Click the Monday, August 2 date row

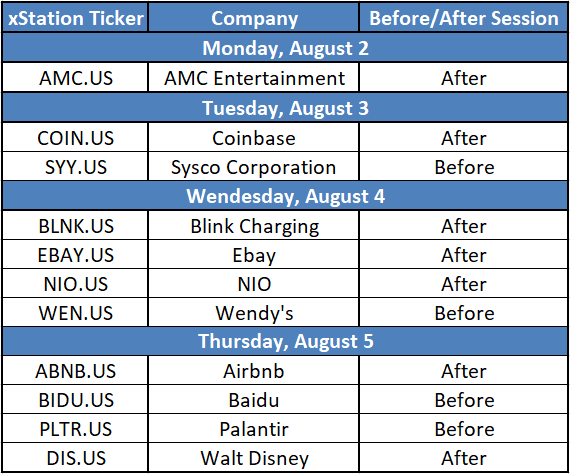click(285, 48)
